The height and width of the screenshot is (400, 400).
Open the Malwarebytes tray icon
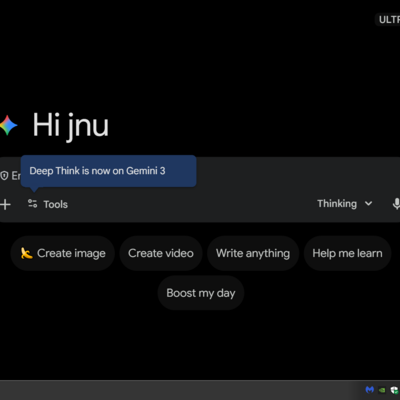pyautogui.click(x=369, y=389)
